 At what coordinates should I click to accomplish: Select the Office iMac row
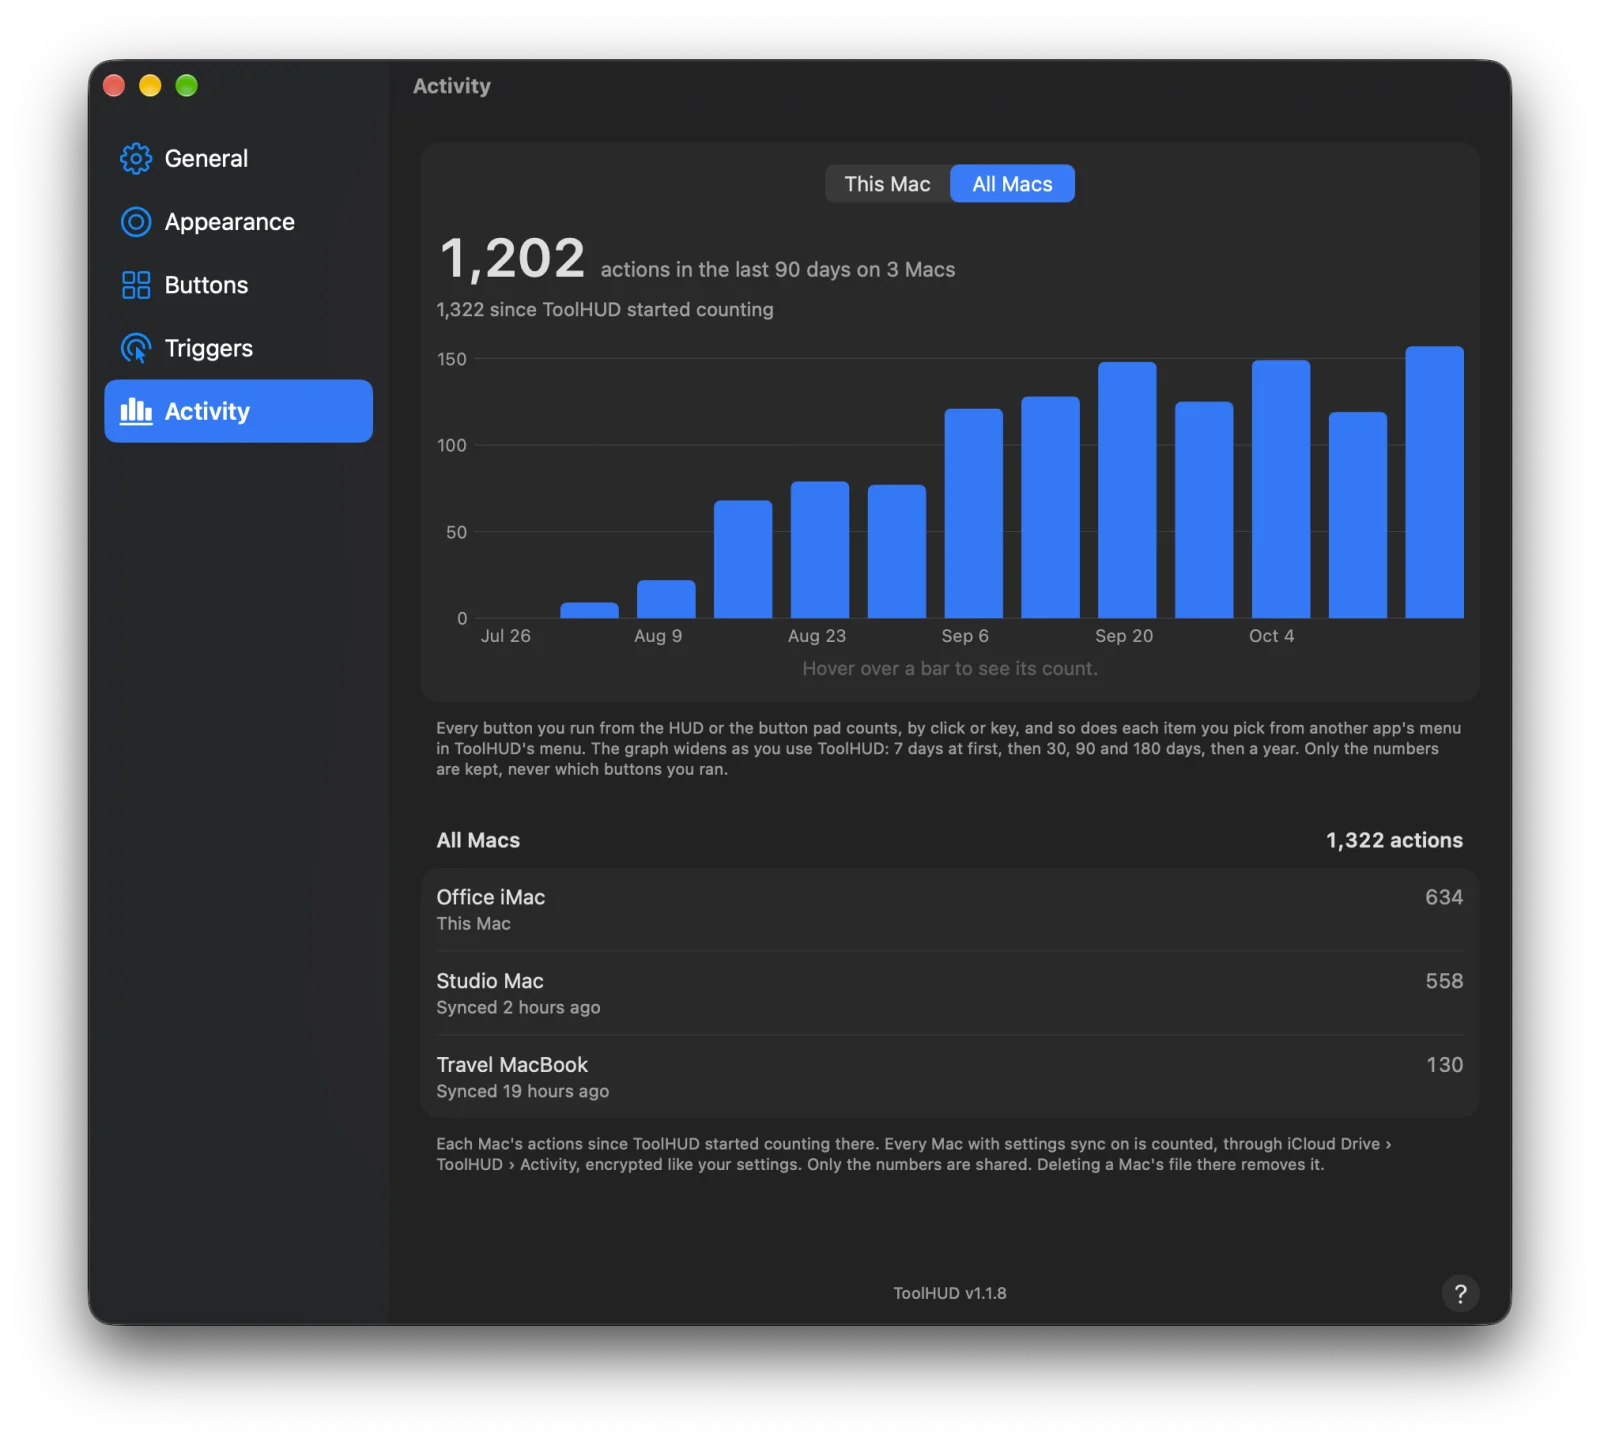949,910
